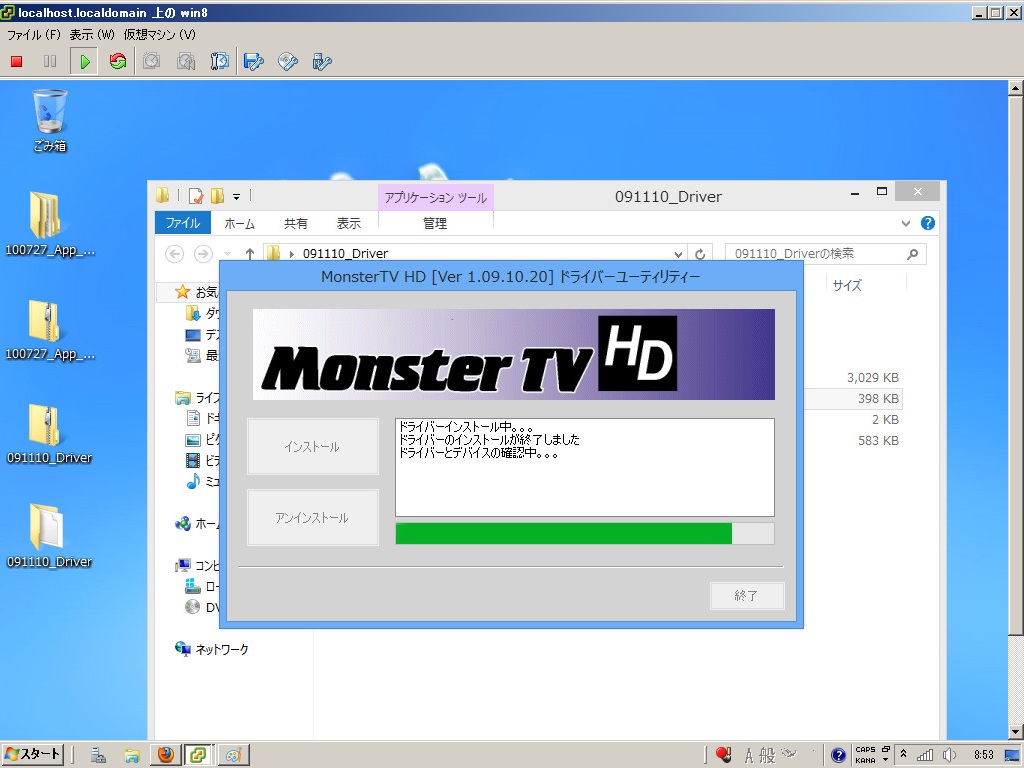Switch to the 共有 ribbon tab

click(x=295, y=223)
